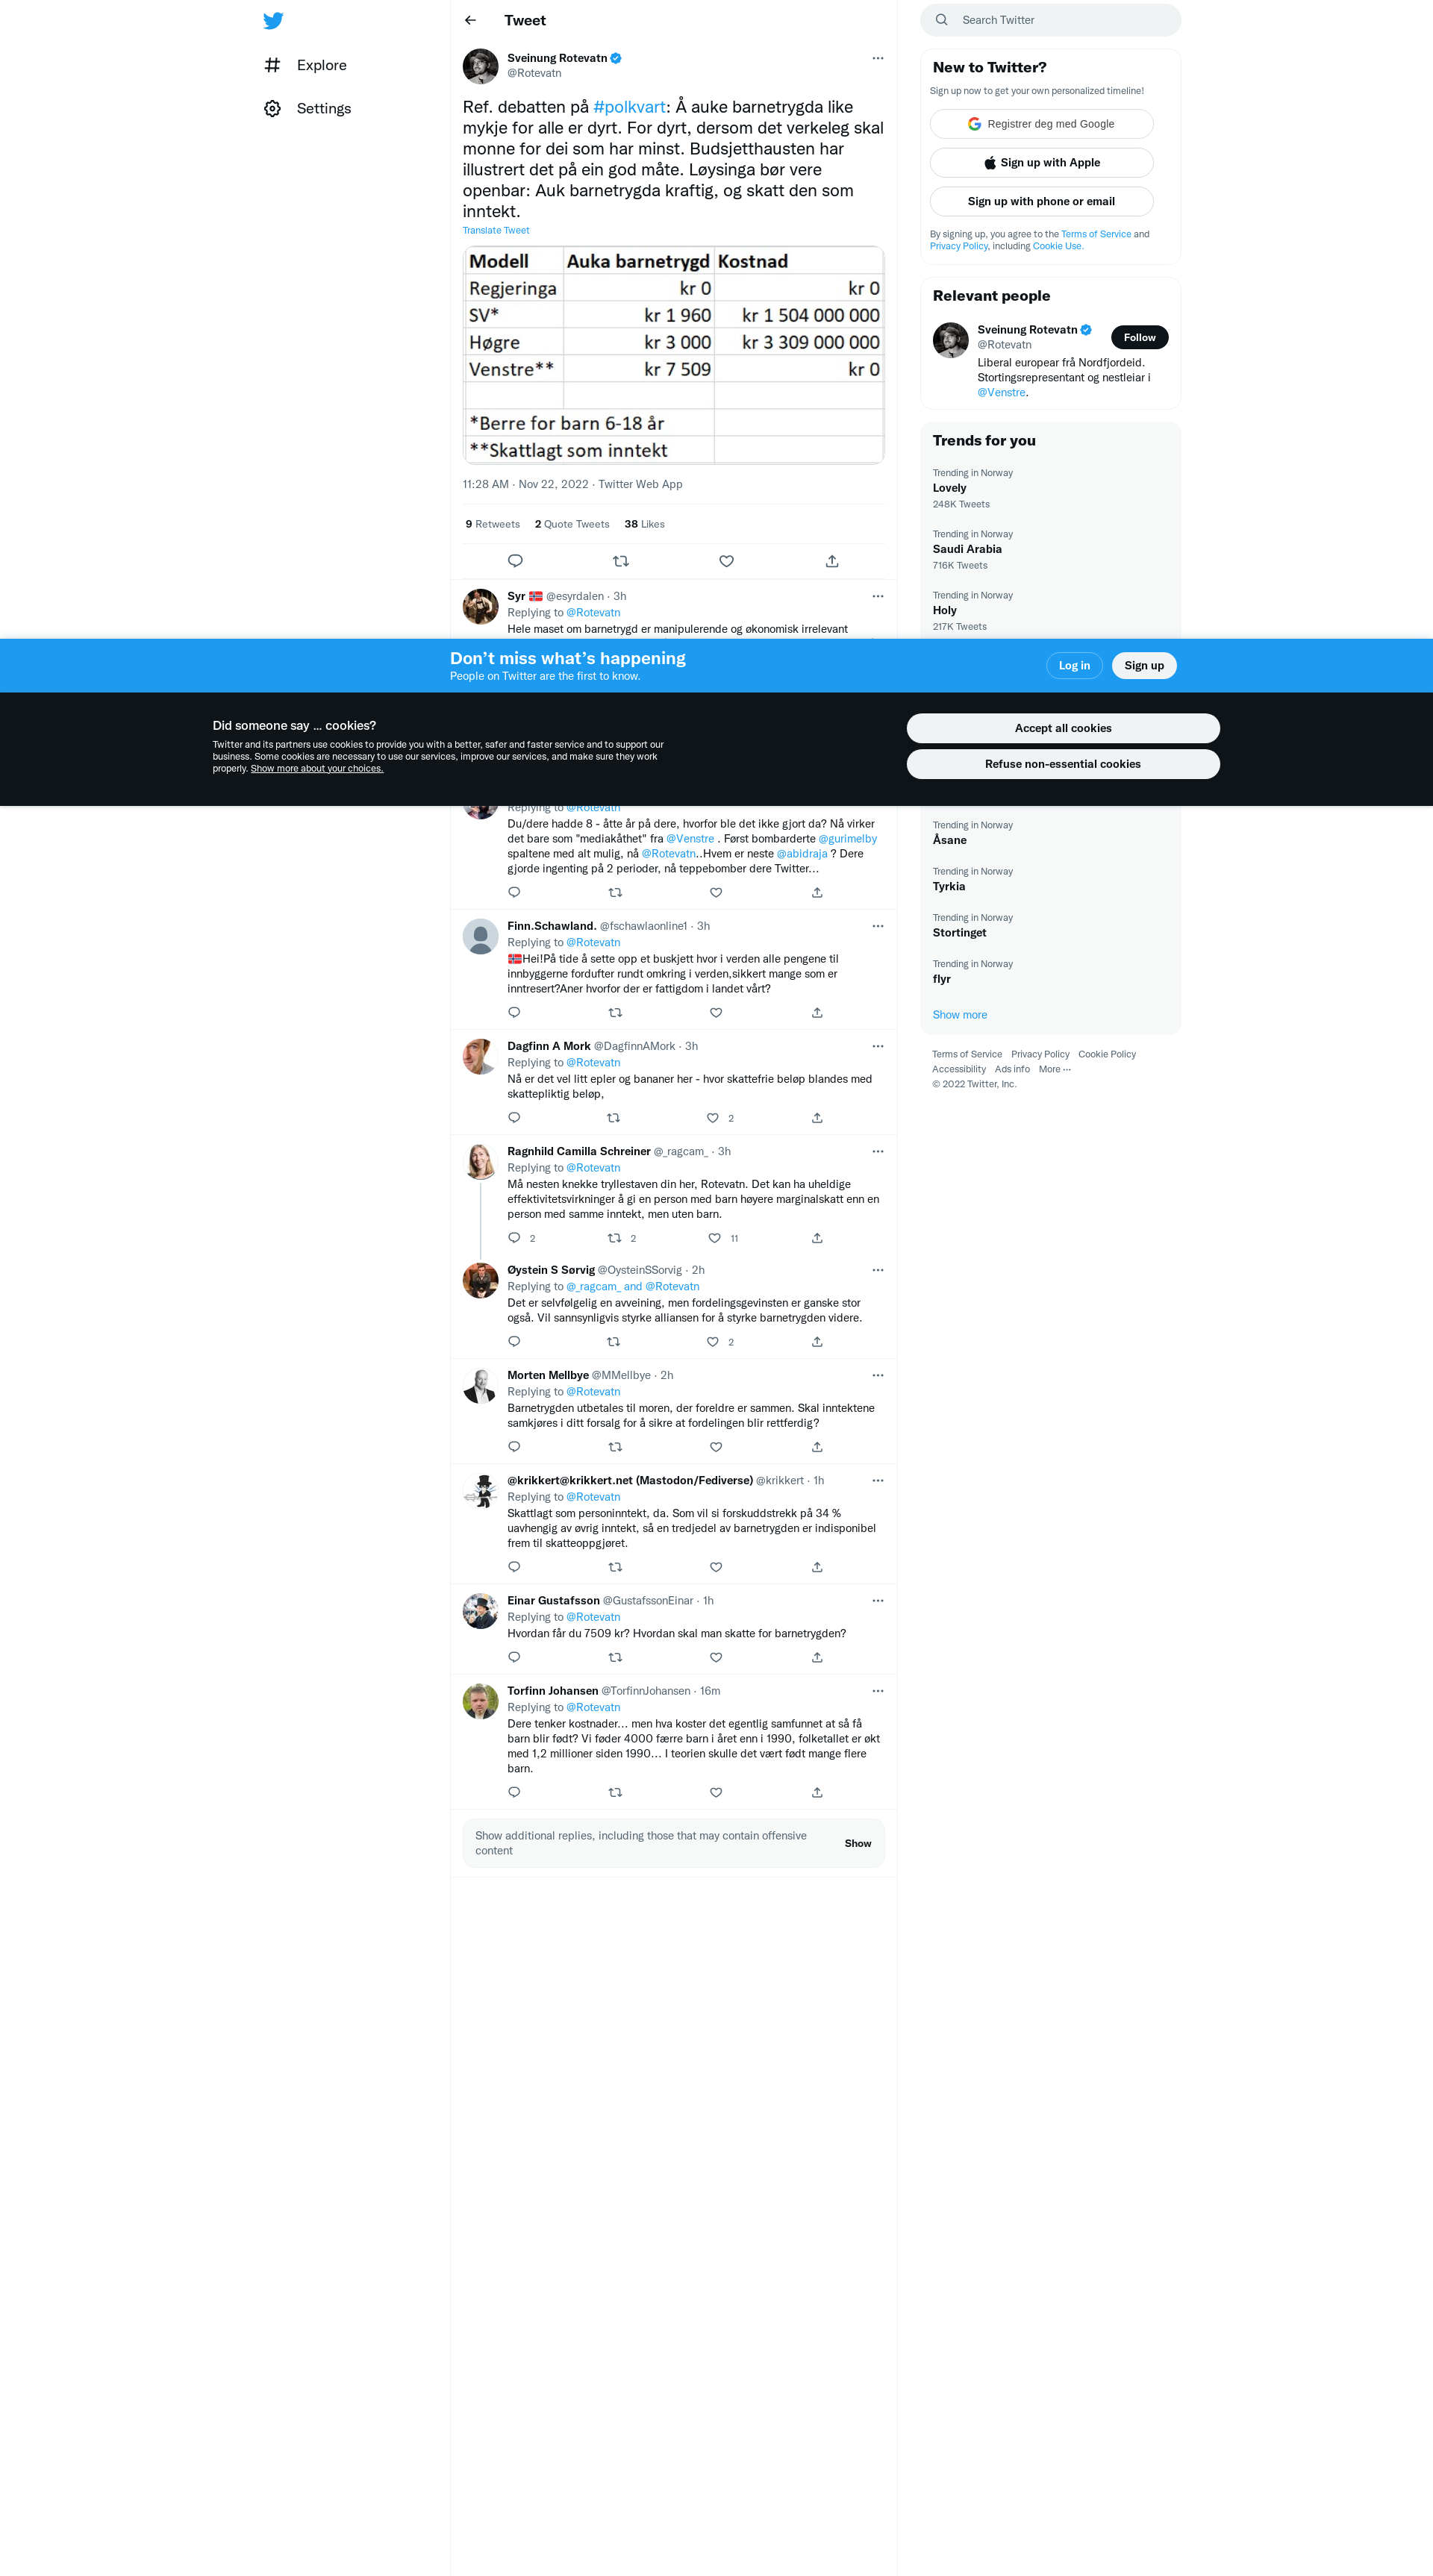Go back using the arrow icon
Image resolution: width=1433 pixels, height=2576 pixels.
point(470,20)
